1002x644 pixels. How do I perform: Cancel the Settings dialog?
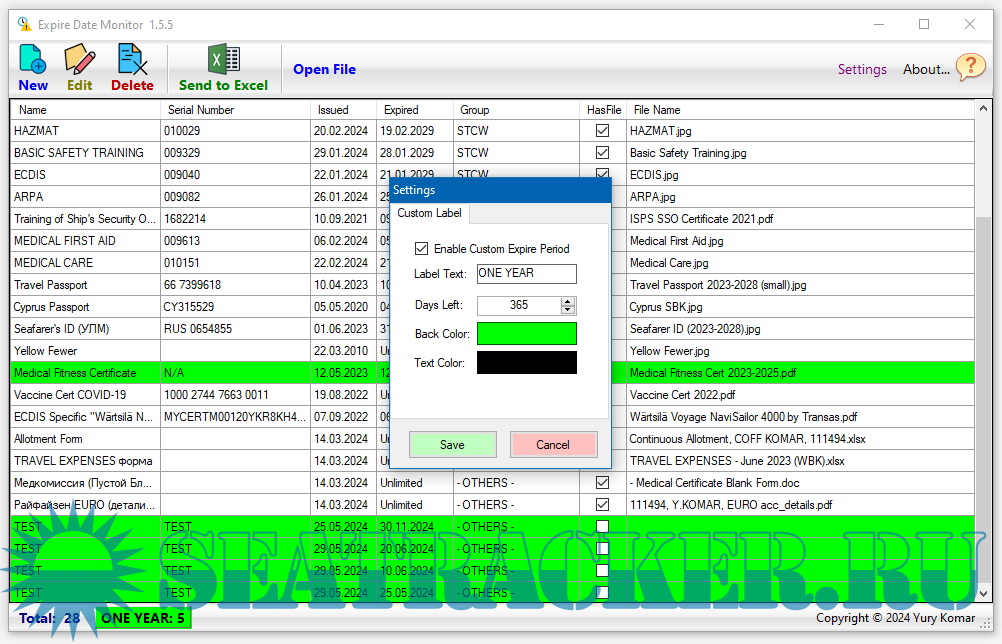point(553,445)
